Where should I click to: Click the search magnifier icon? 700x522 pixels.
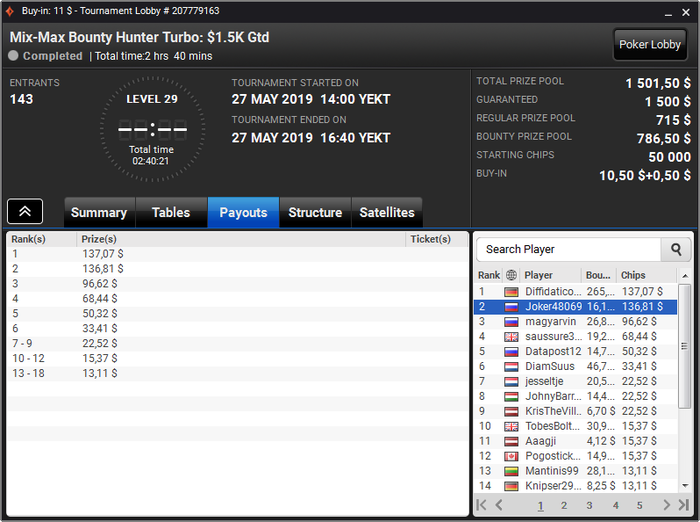[676, 249]
